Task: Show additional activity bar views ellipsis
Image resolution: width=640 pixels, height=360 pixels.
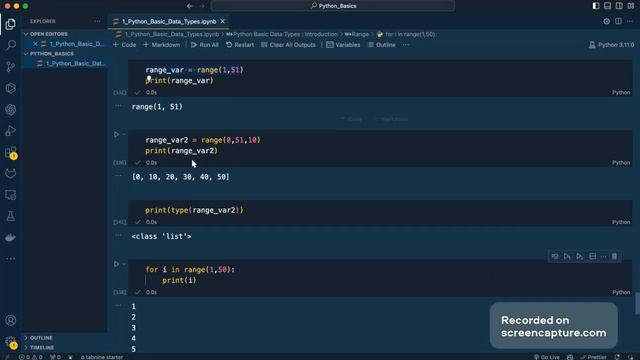Action: click(x=11, y=259)
